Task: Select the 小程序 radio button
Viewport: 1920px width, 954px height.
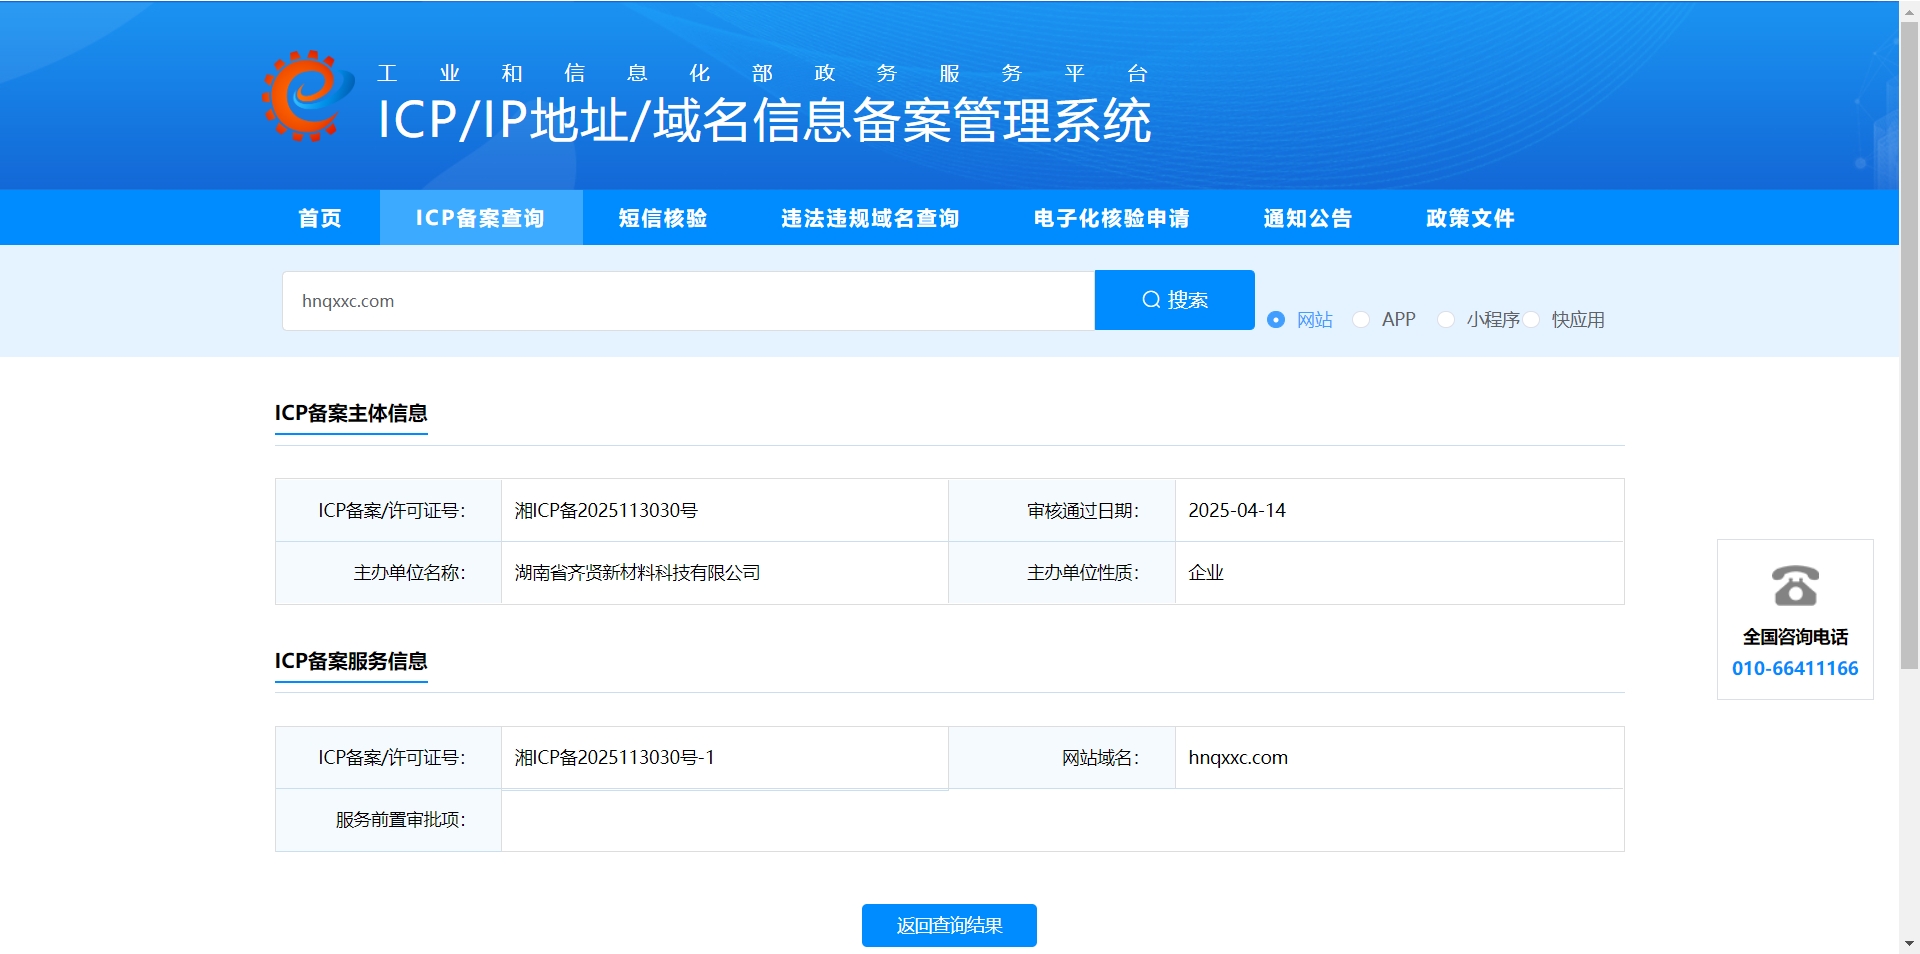Action: [1446, 320]
